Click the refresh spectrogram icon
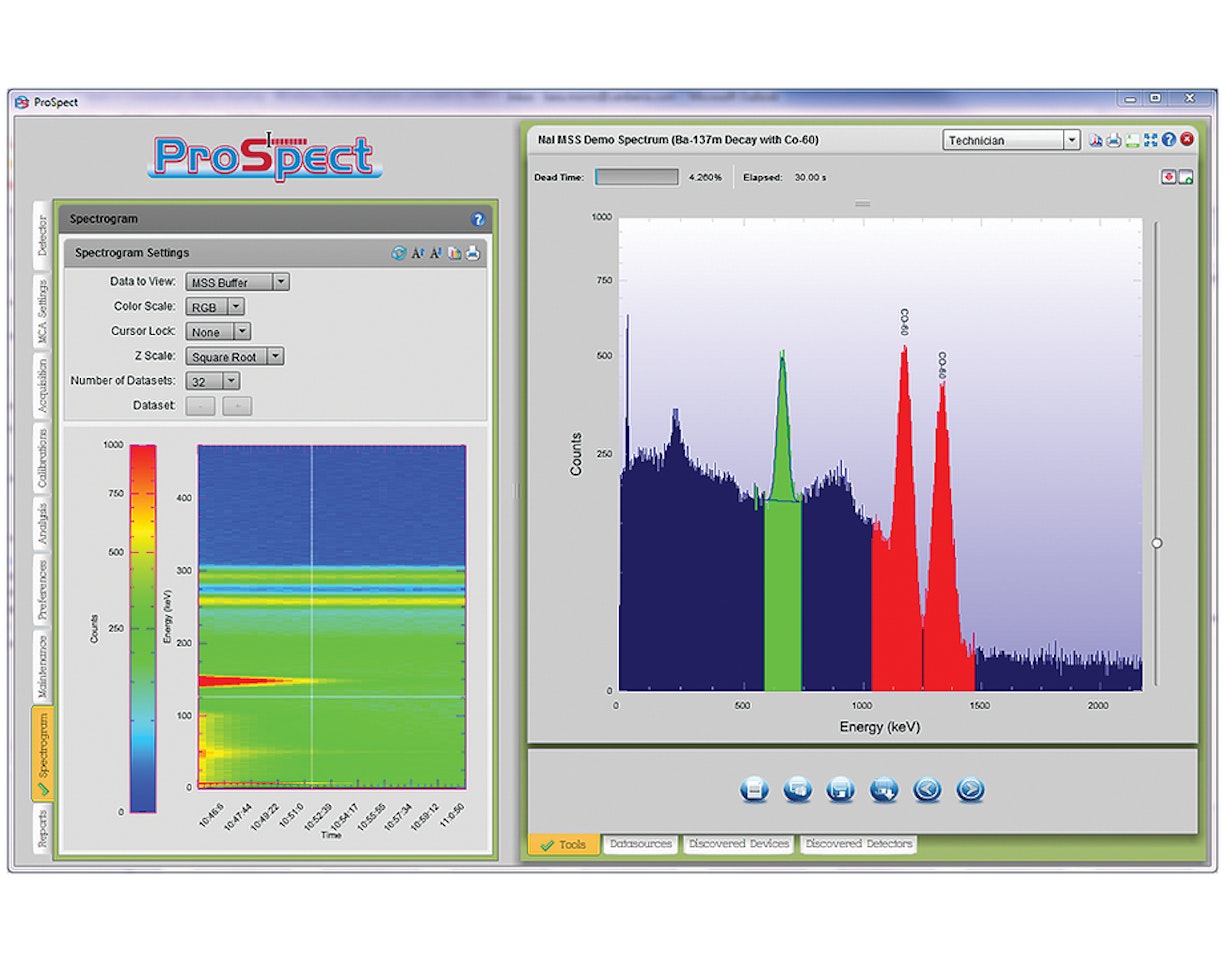1224x960 pixels. click(399, 253)
